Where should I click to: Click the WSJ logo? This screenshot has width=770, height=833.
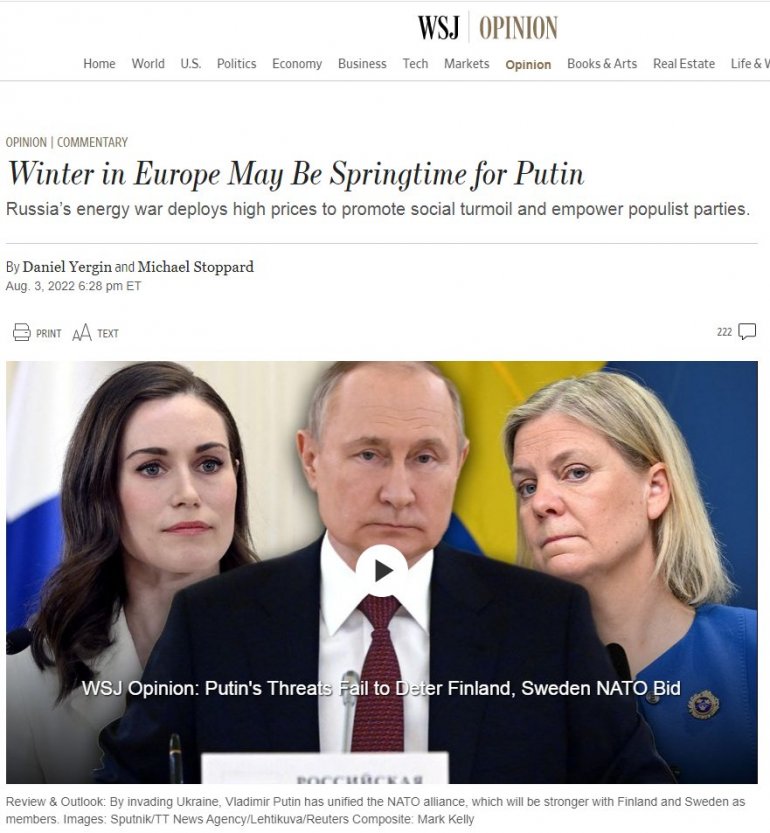(438, 28)
